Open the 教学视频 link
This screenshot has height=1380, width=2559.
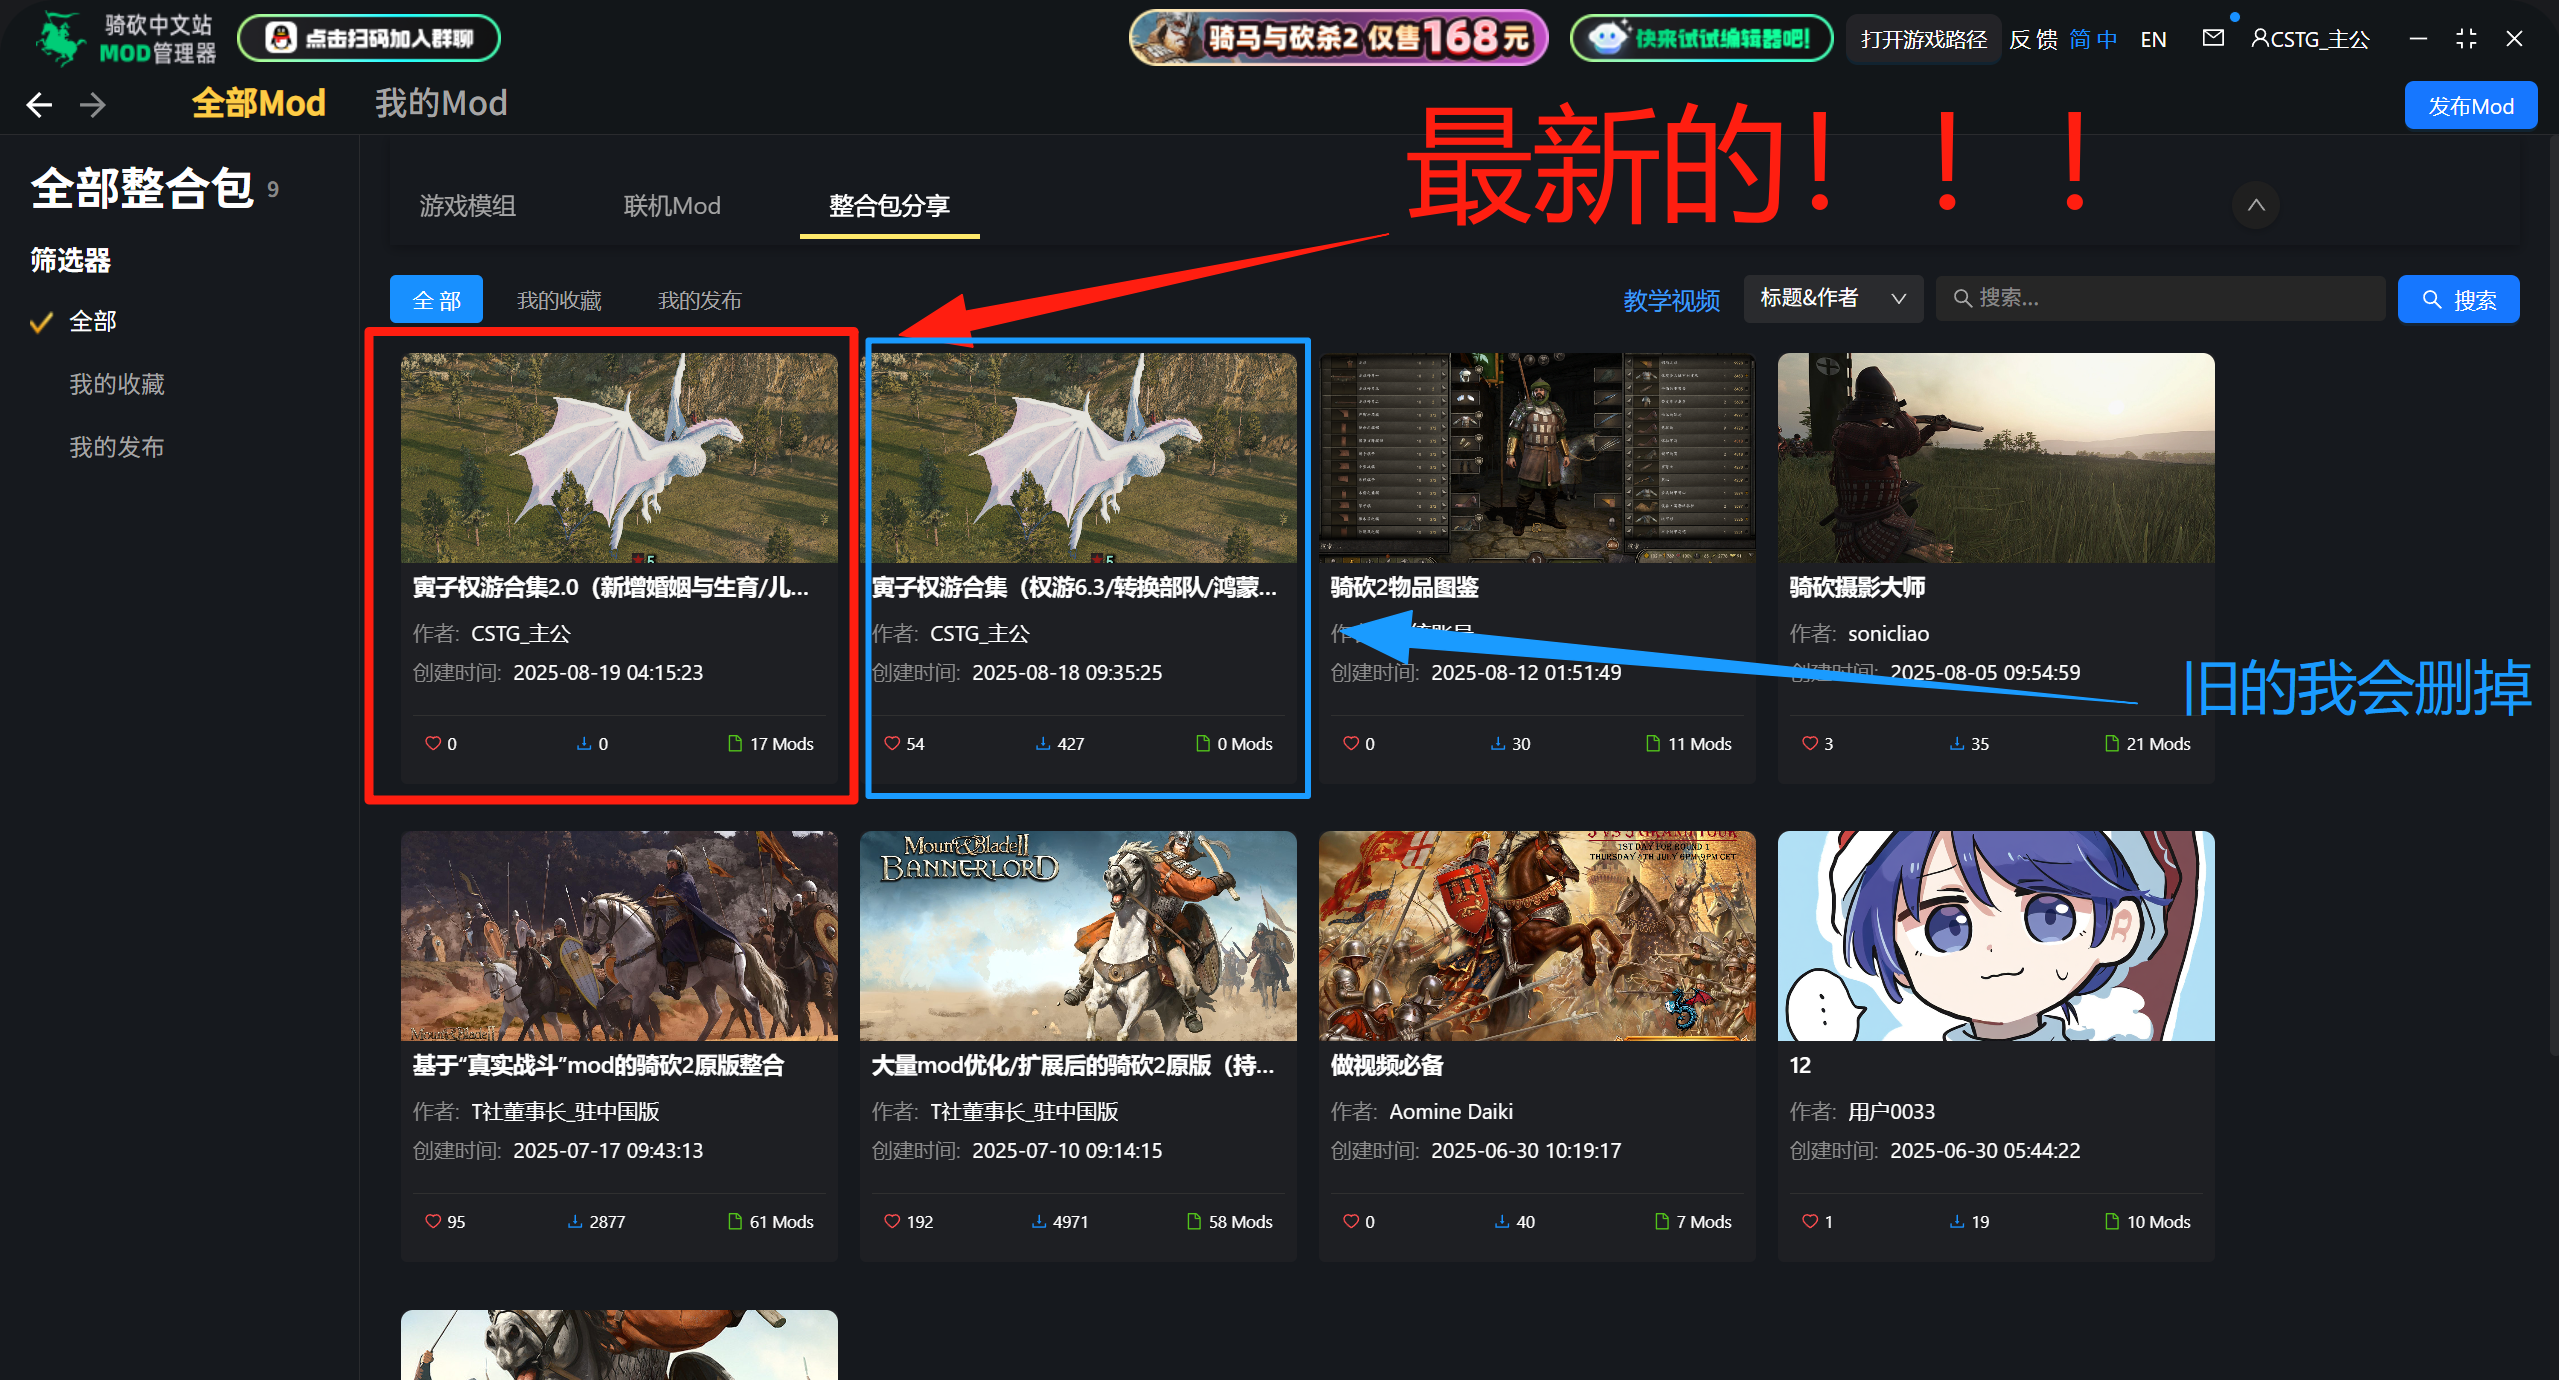pos(1671,300)
